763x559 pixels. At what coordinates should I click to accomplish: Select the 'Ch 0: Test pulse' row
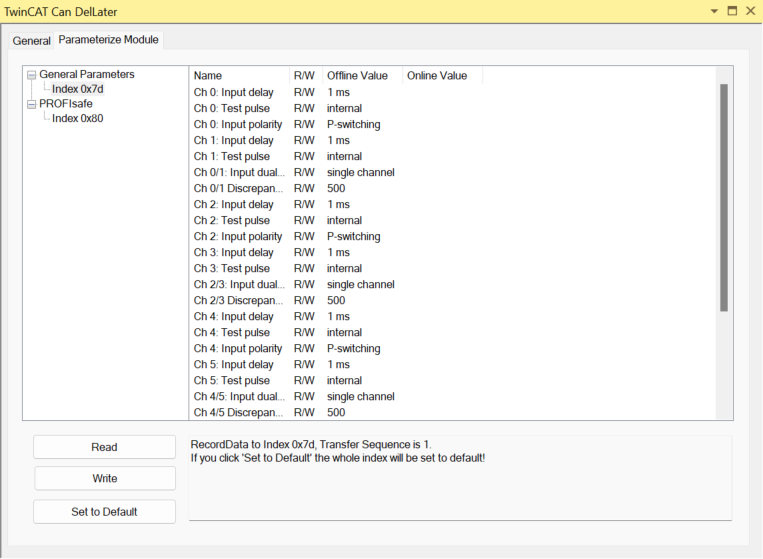pos(336,108)
